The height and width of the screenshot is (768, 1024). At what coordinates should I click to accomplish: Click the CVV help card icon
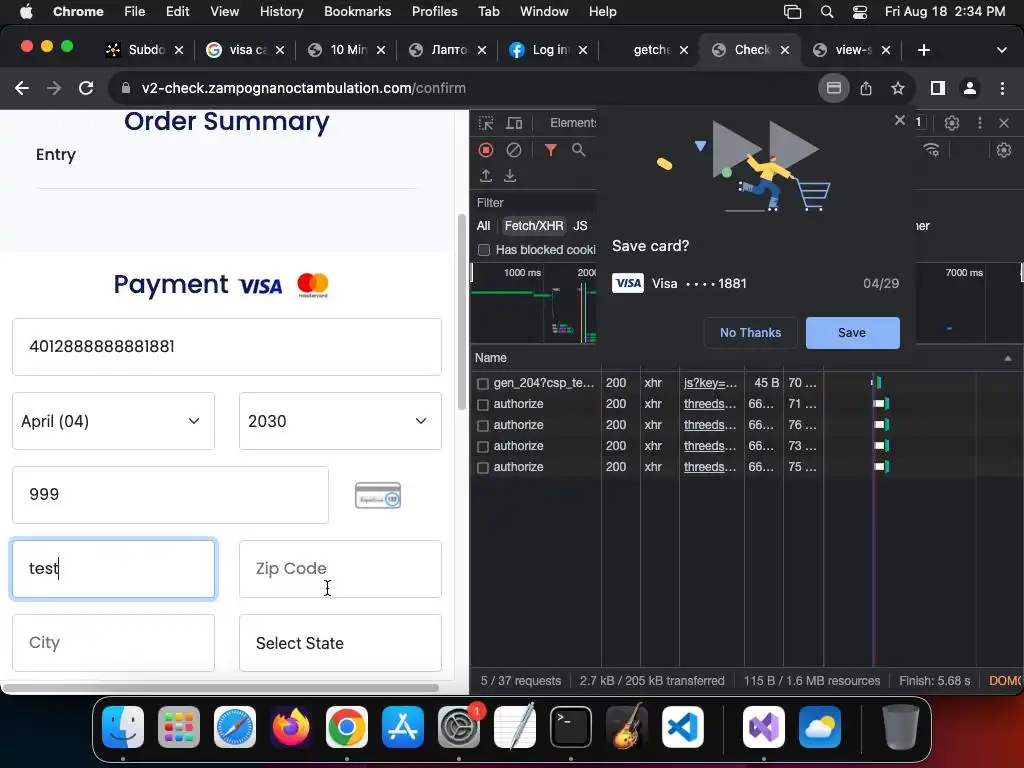coord(377,496)
